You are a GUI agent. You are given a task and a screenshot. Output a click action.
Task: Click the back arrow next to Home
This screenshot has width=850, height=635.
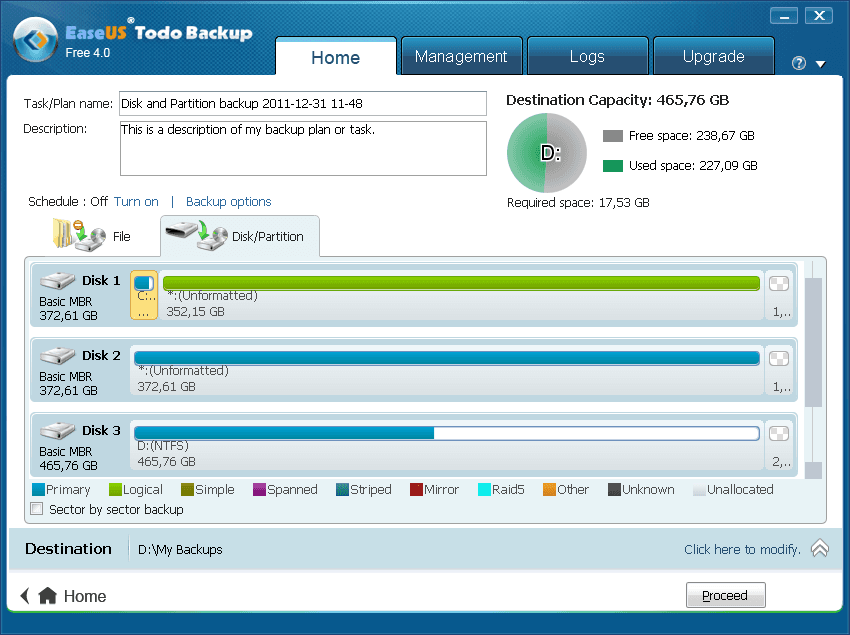click(23, 595)
